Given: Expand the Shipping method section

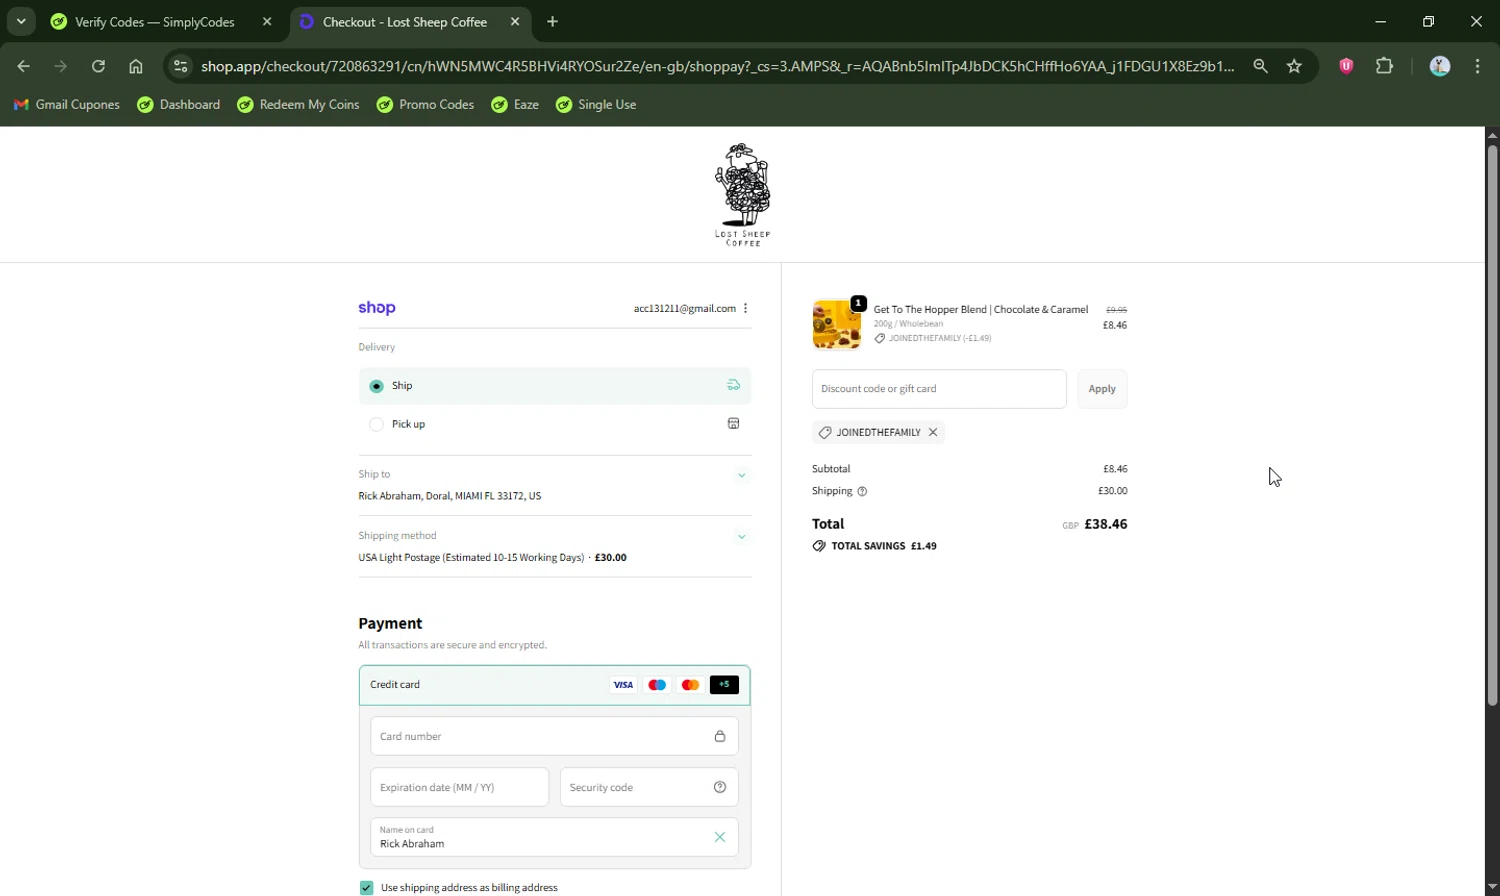Looking at the screenshot, I should coord(742,537).
